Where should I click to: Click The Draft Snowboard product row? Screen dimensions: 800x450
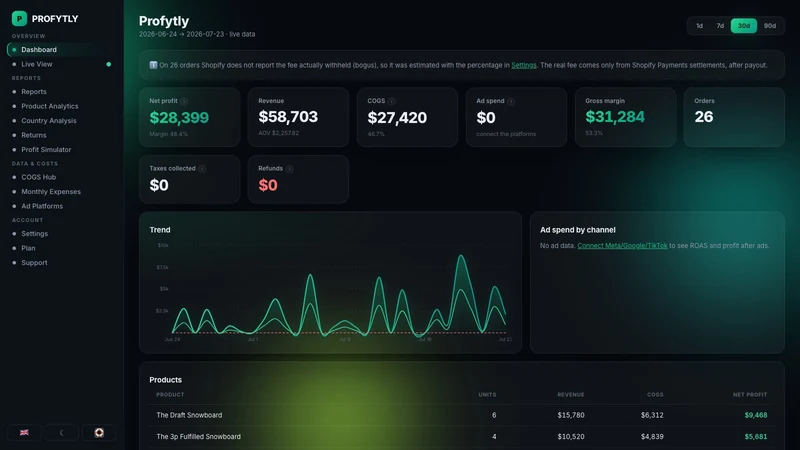coord(462,415)
